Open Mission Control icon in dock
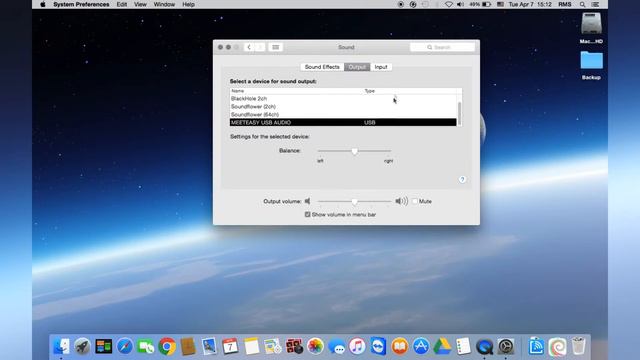Image resolution: width=640 pixels, height=360 pixels. click(x=104, y=346)
